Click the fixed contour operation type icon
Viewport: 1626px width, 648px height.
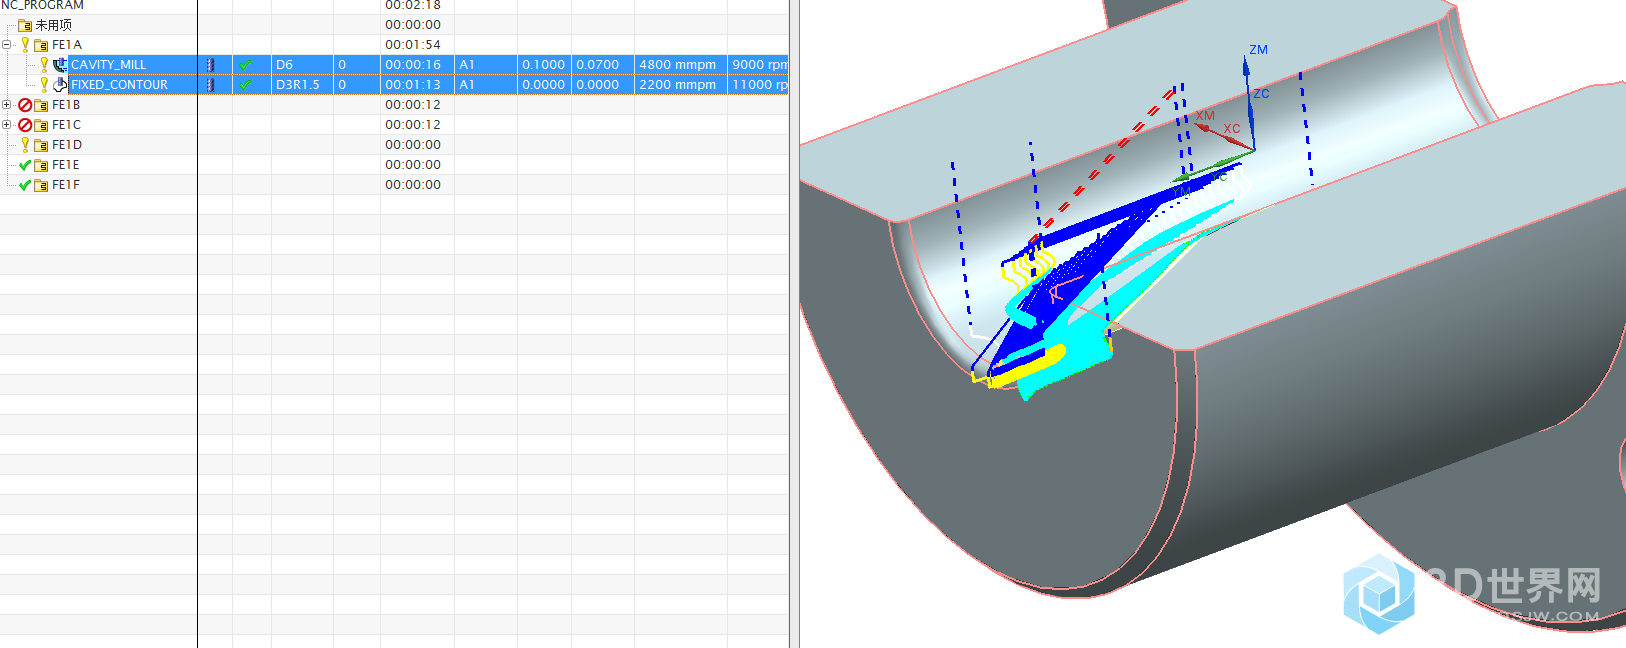60,85
